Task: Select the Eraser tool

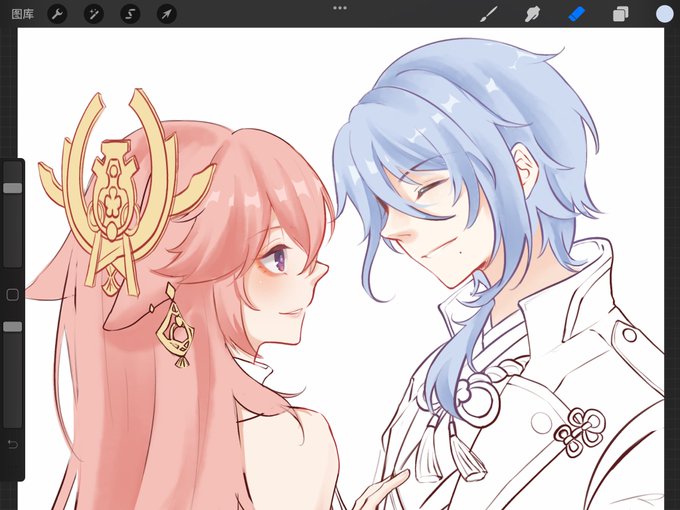Action: 576,14
